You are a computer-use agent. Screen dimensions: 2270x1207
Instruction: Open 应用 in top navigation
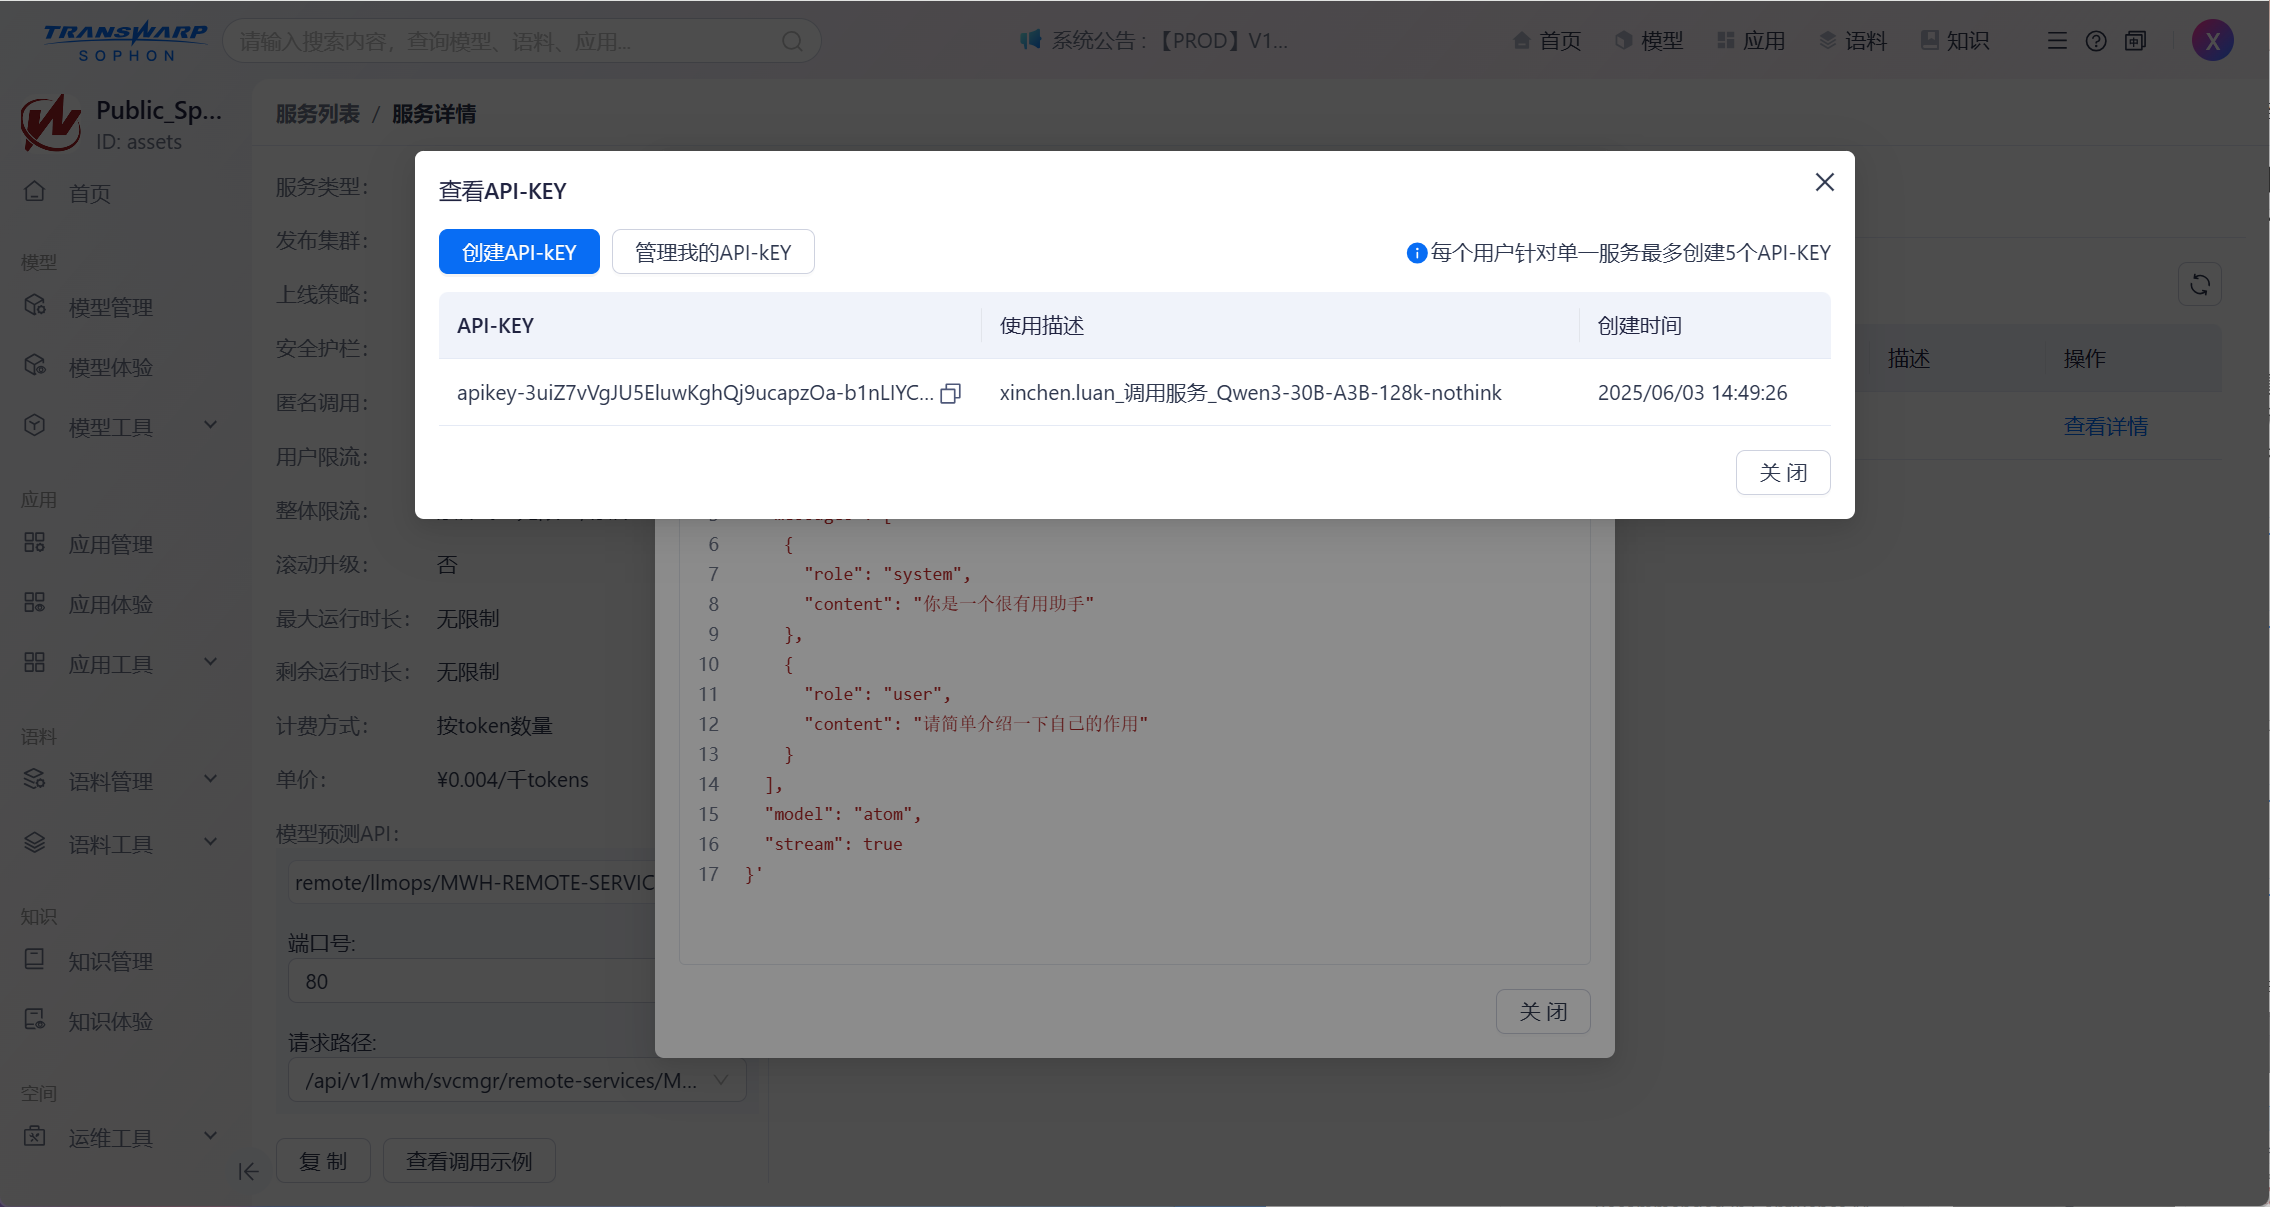pyautogui.click(x=1750, y=40)
